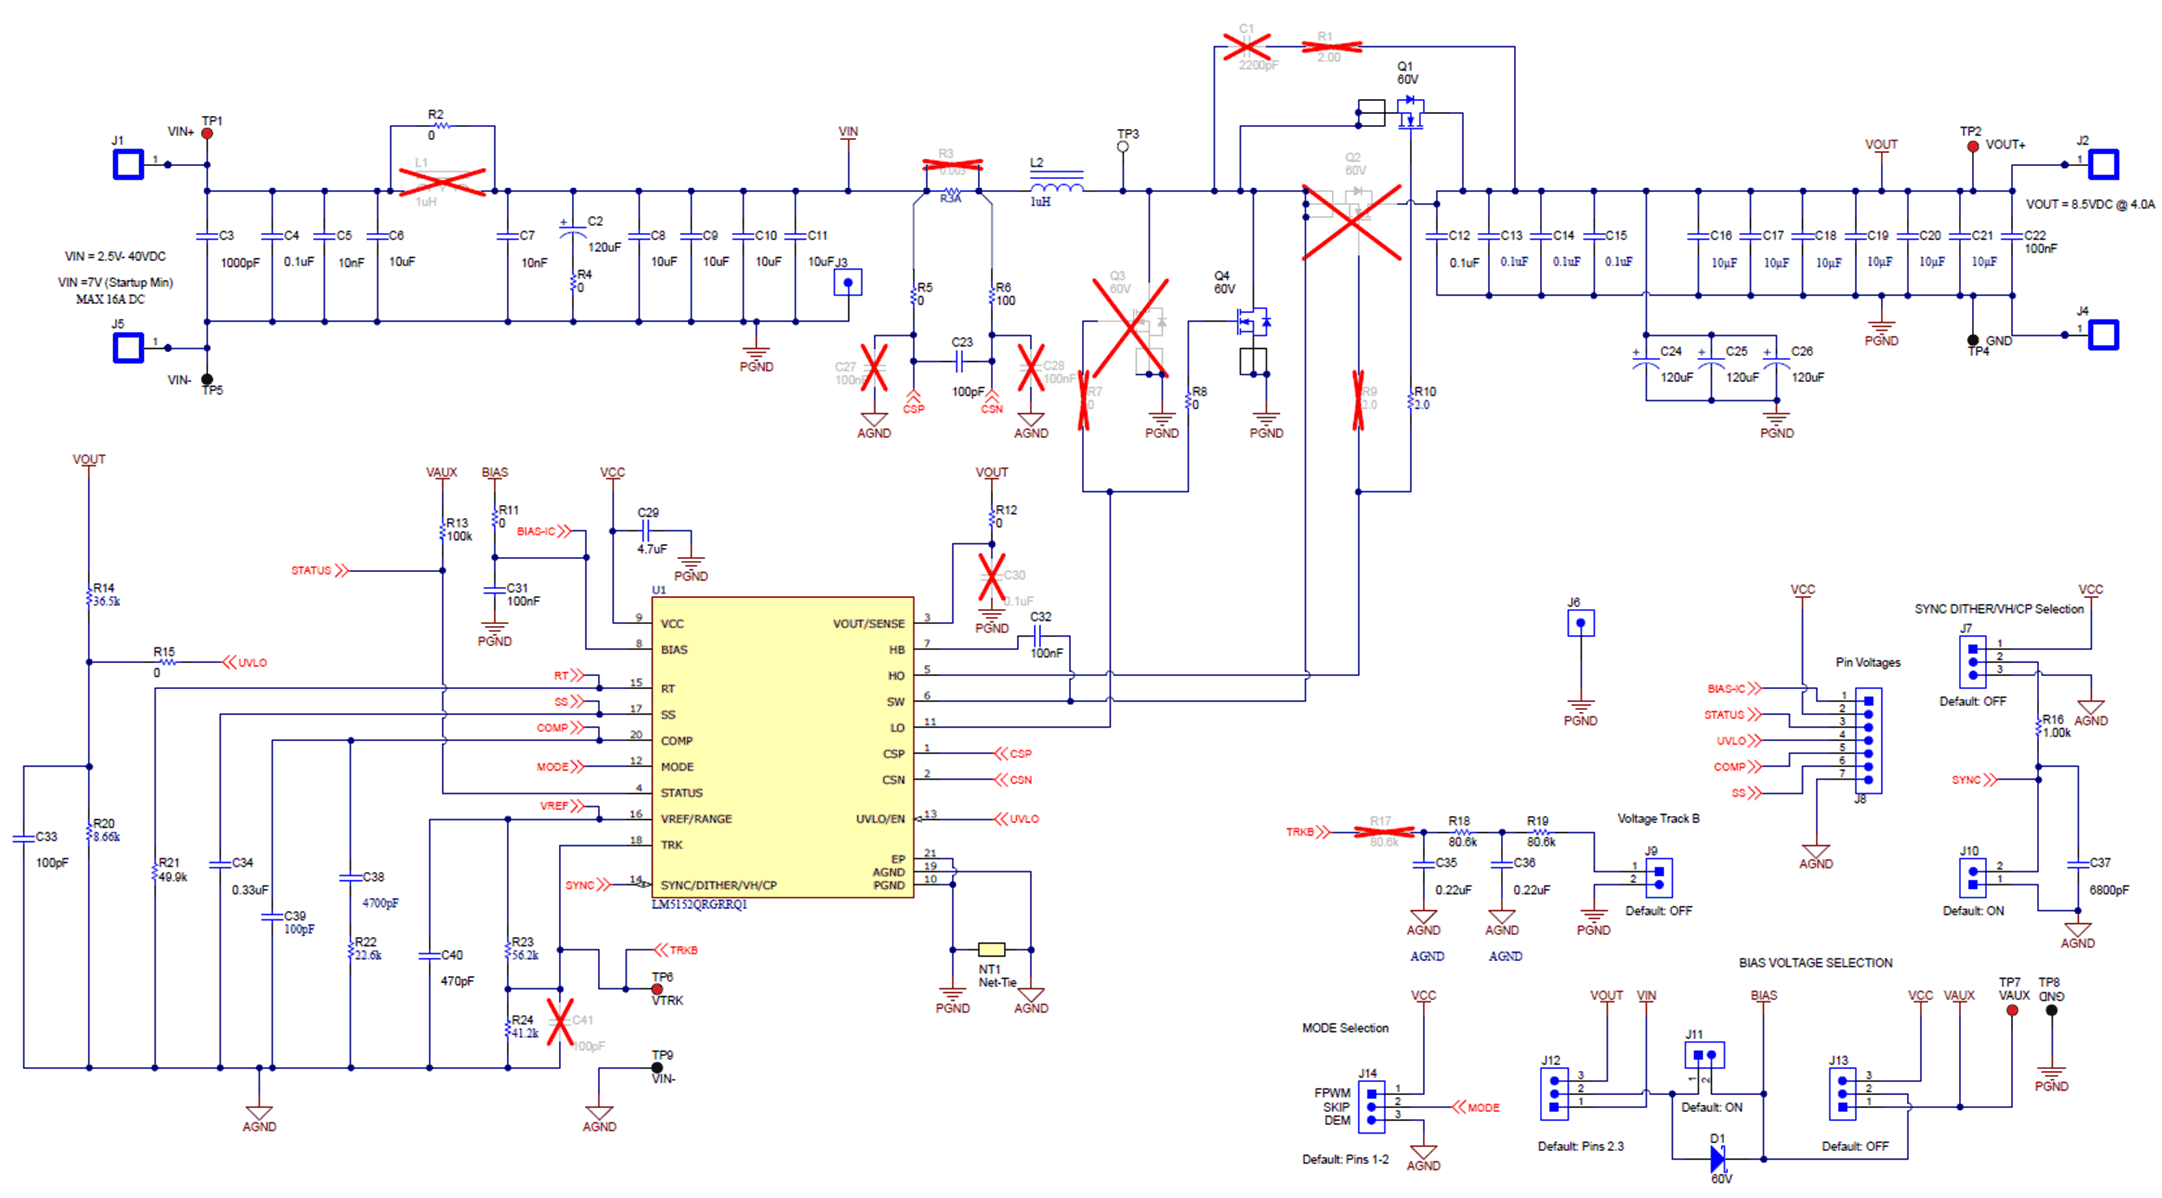Select the Q4 60V MOSFET symbol
This screenshot has height=1198, width=2162.
click(1254, 322)
